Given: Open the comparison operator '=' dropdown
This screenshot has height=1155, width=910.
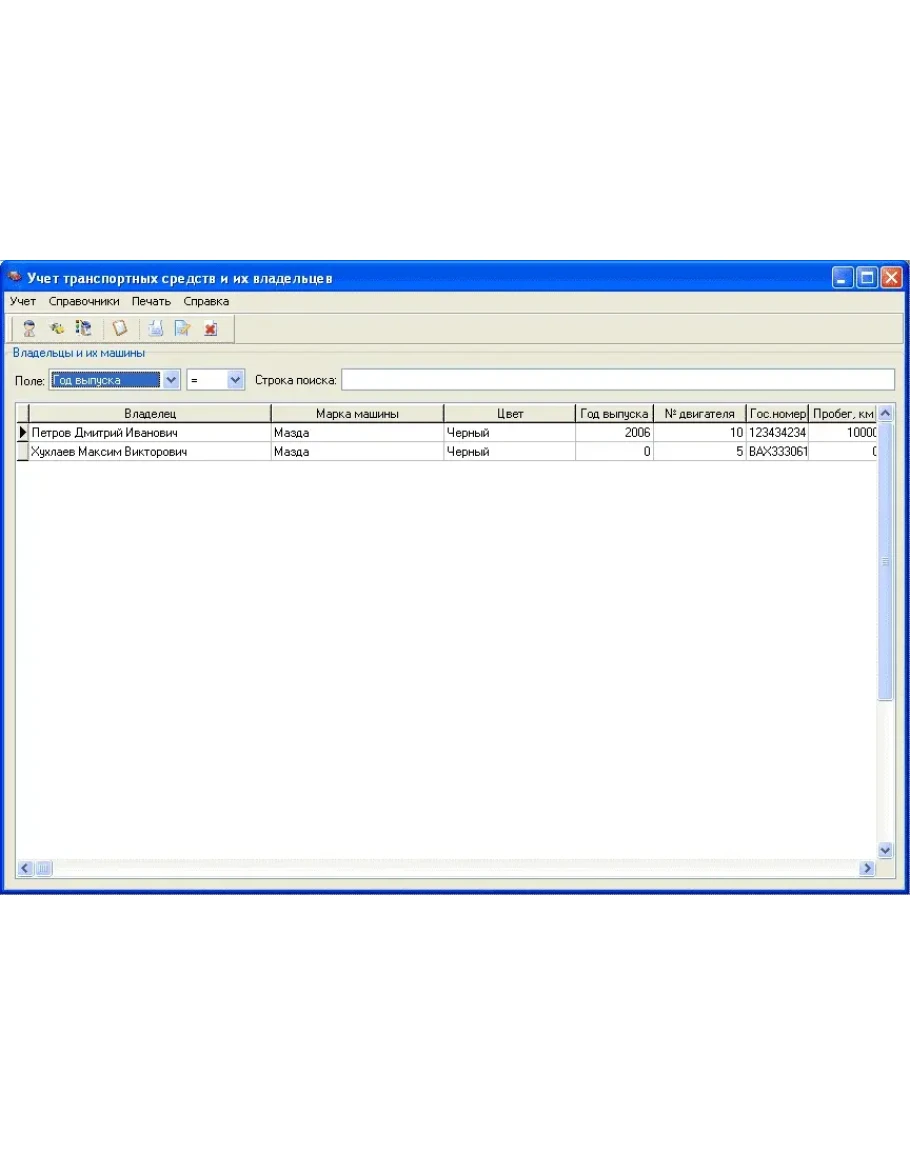Looking at the screenshot, I should [x=235, y=380].
